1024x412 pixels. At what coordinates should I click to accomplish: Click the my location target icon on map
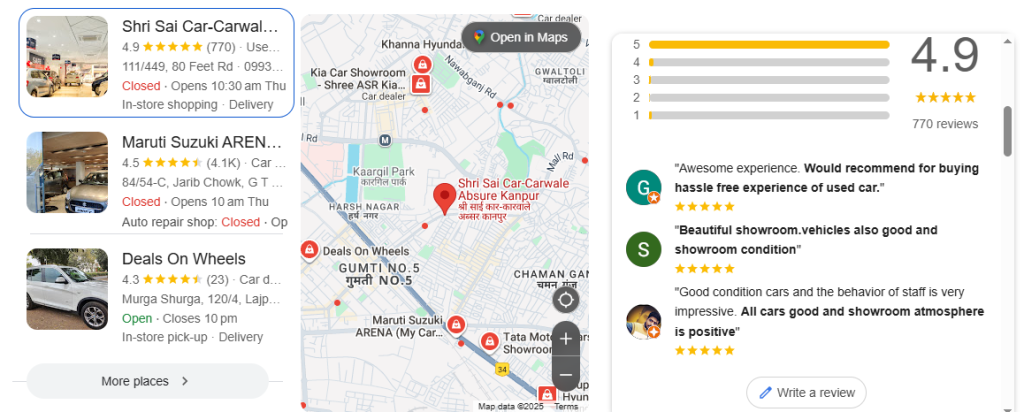[x=566, y=300]
